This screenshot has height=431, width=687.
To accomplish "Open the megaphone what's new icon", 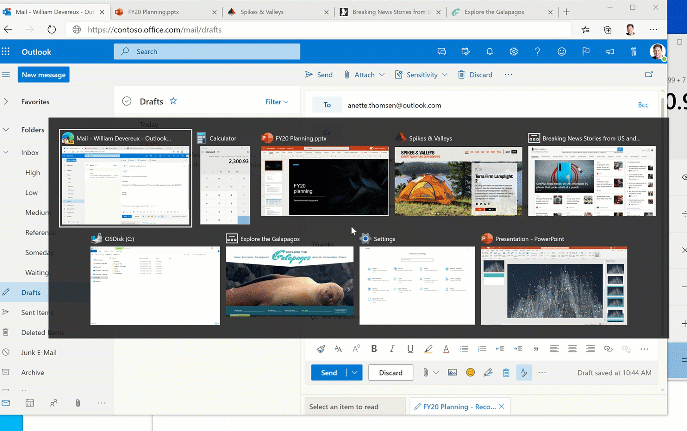I will click(609, 52).
